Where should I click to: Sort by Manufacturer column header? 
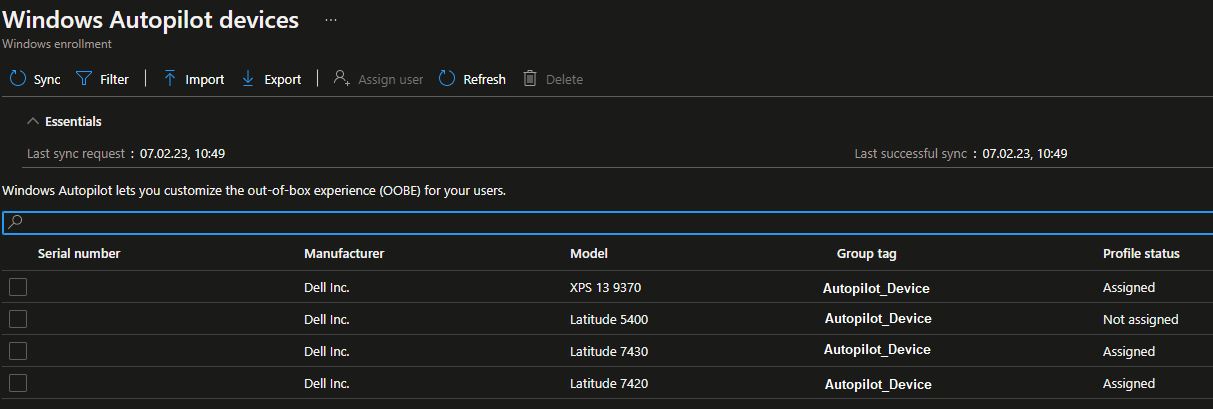[344, 254]
